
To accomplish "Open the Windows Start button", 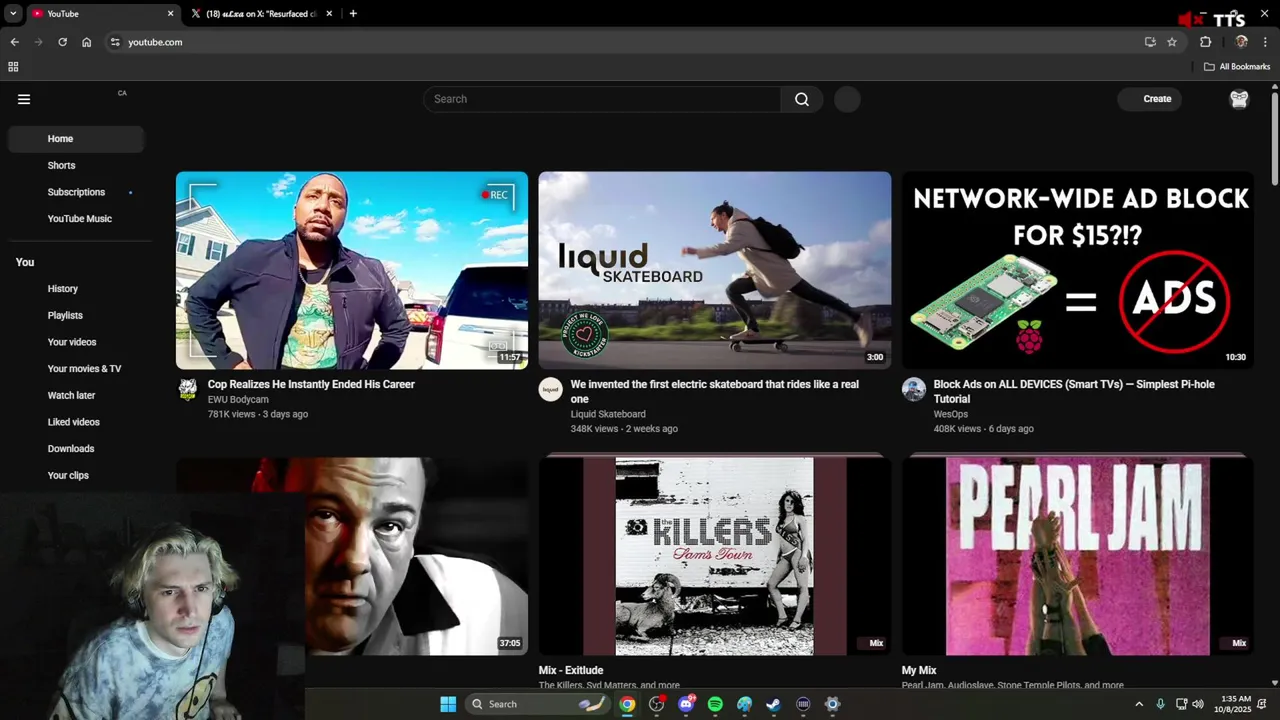I will 448,704.
